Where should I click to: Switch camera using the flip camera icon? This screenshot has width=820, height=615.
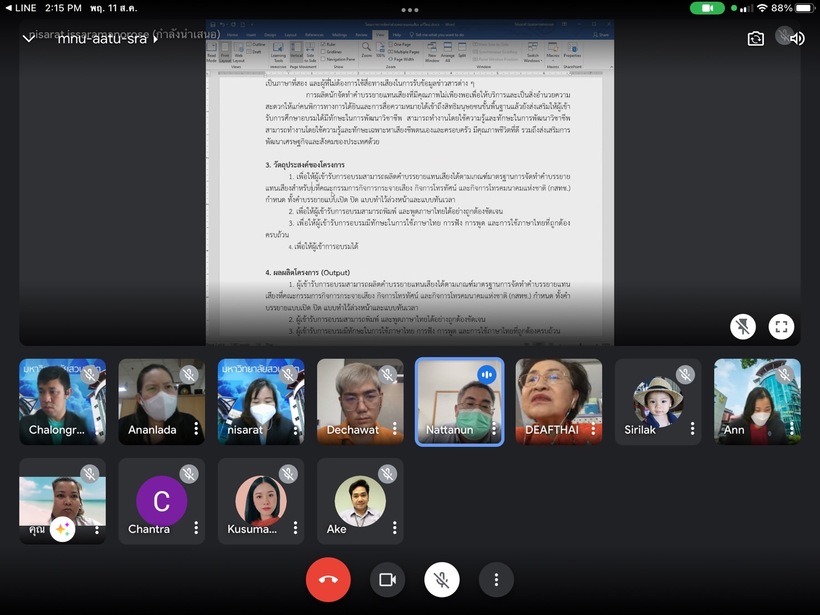pyautogui.click(x=756, y=38)
